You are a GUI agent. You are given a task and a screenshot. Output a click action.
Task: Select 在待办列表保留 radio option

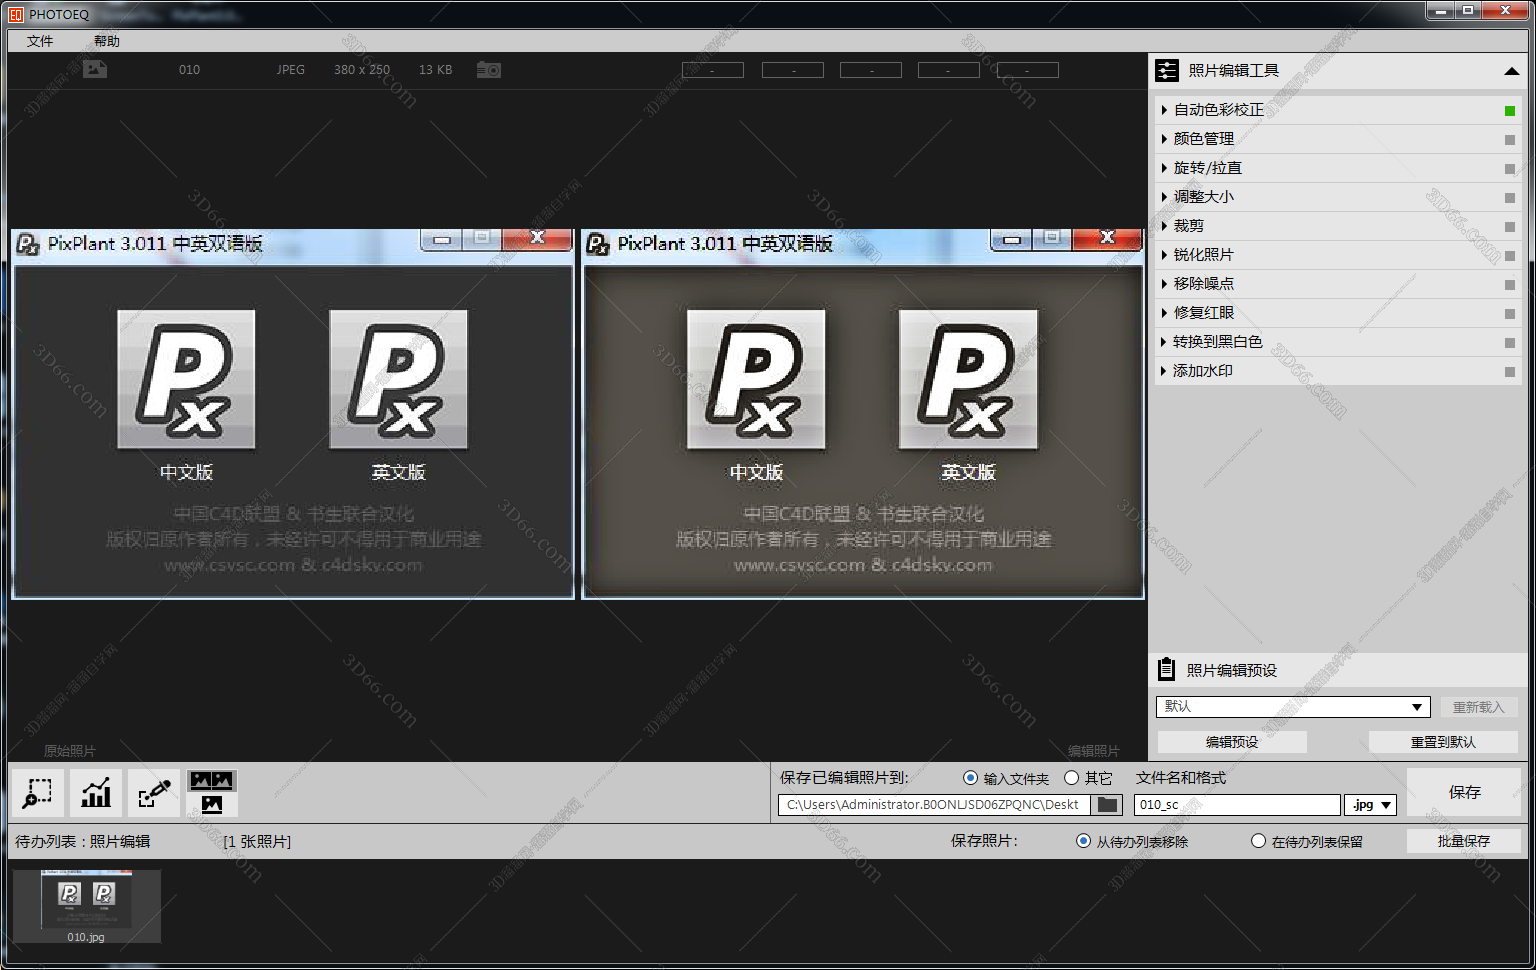point(1259,841)
